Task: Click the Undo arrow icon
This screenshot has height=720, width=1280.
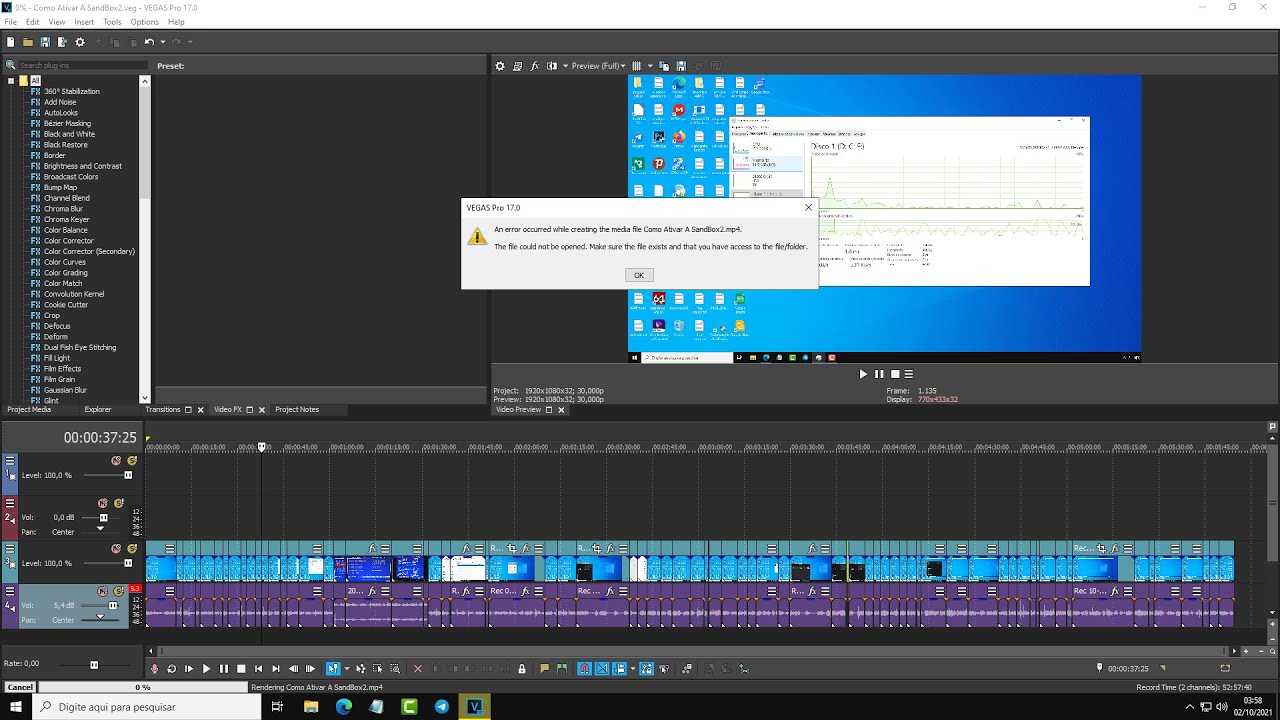Action: click(149, 42)
